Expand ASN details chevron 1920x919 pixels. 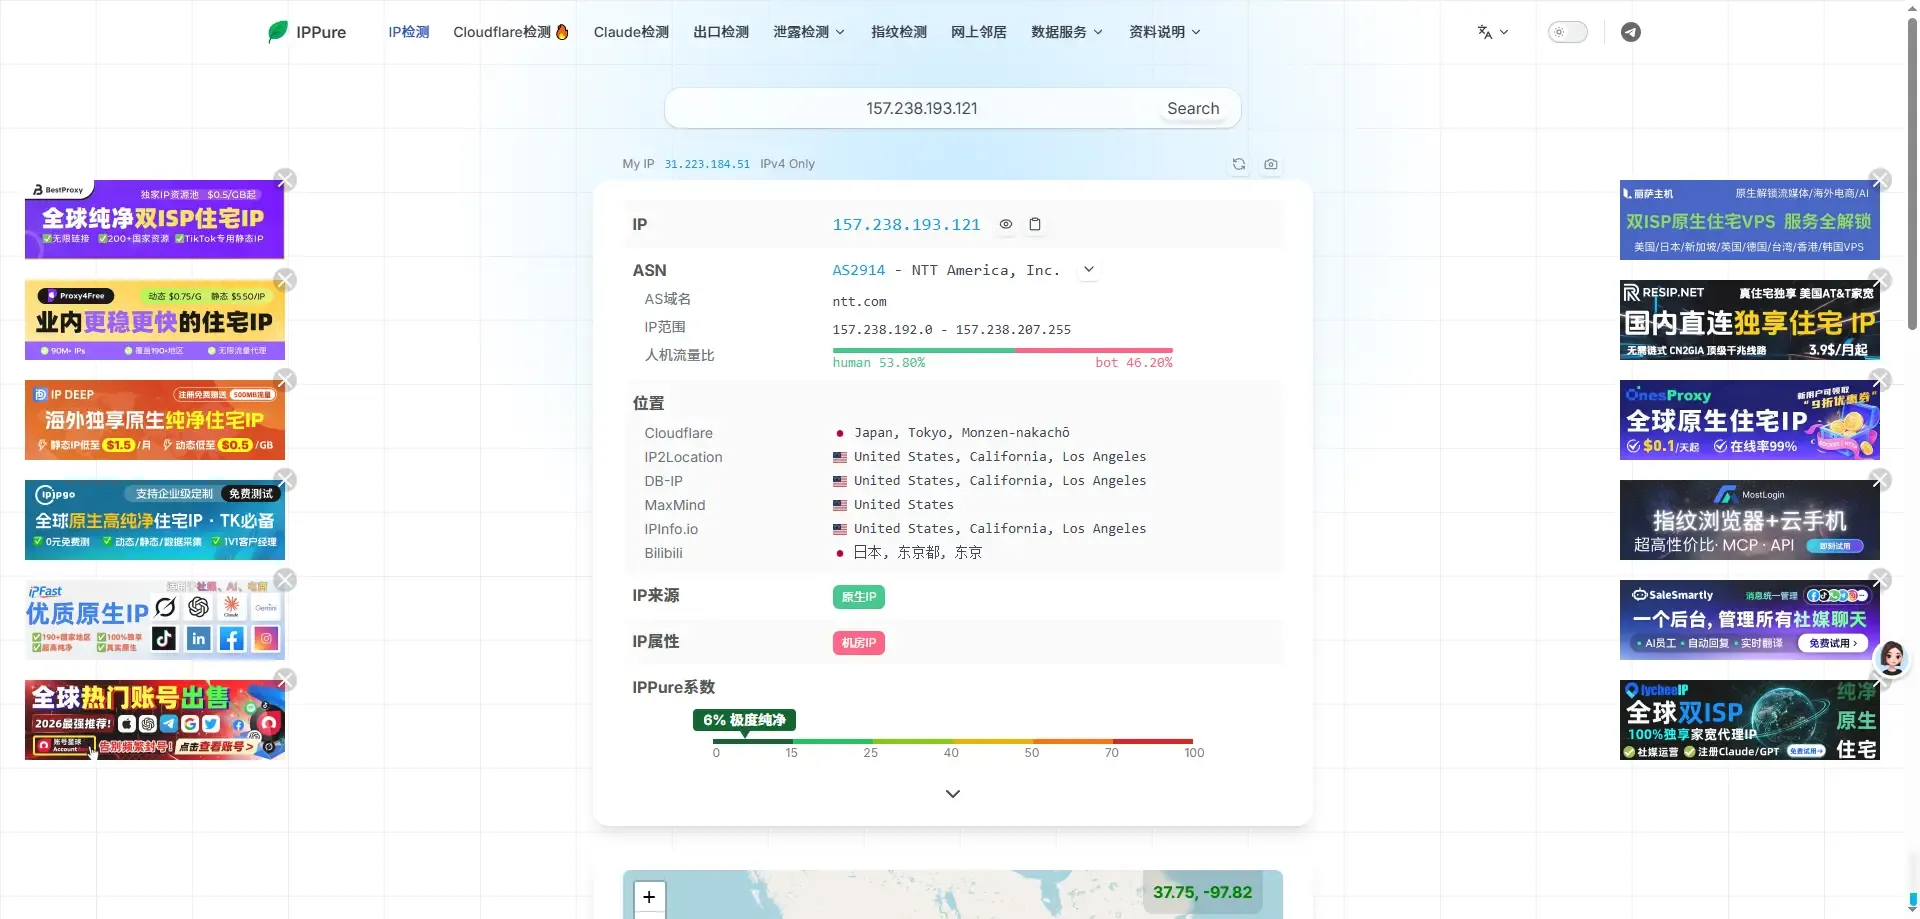coord(1089,270)
